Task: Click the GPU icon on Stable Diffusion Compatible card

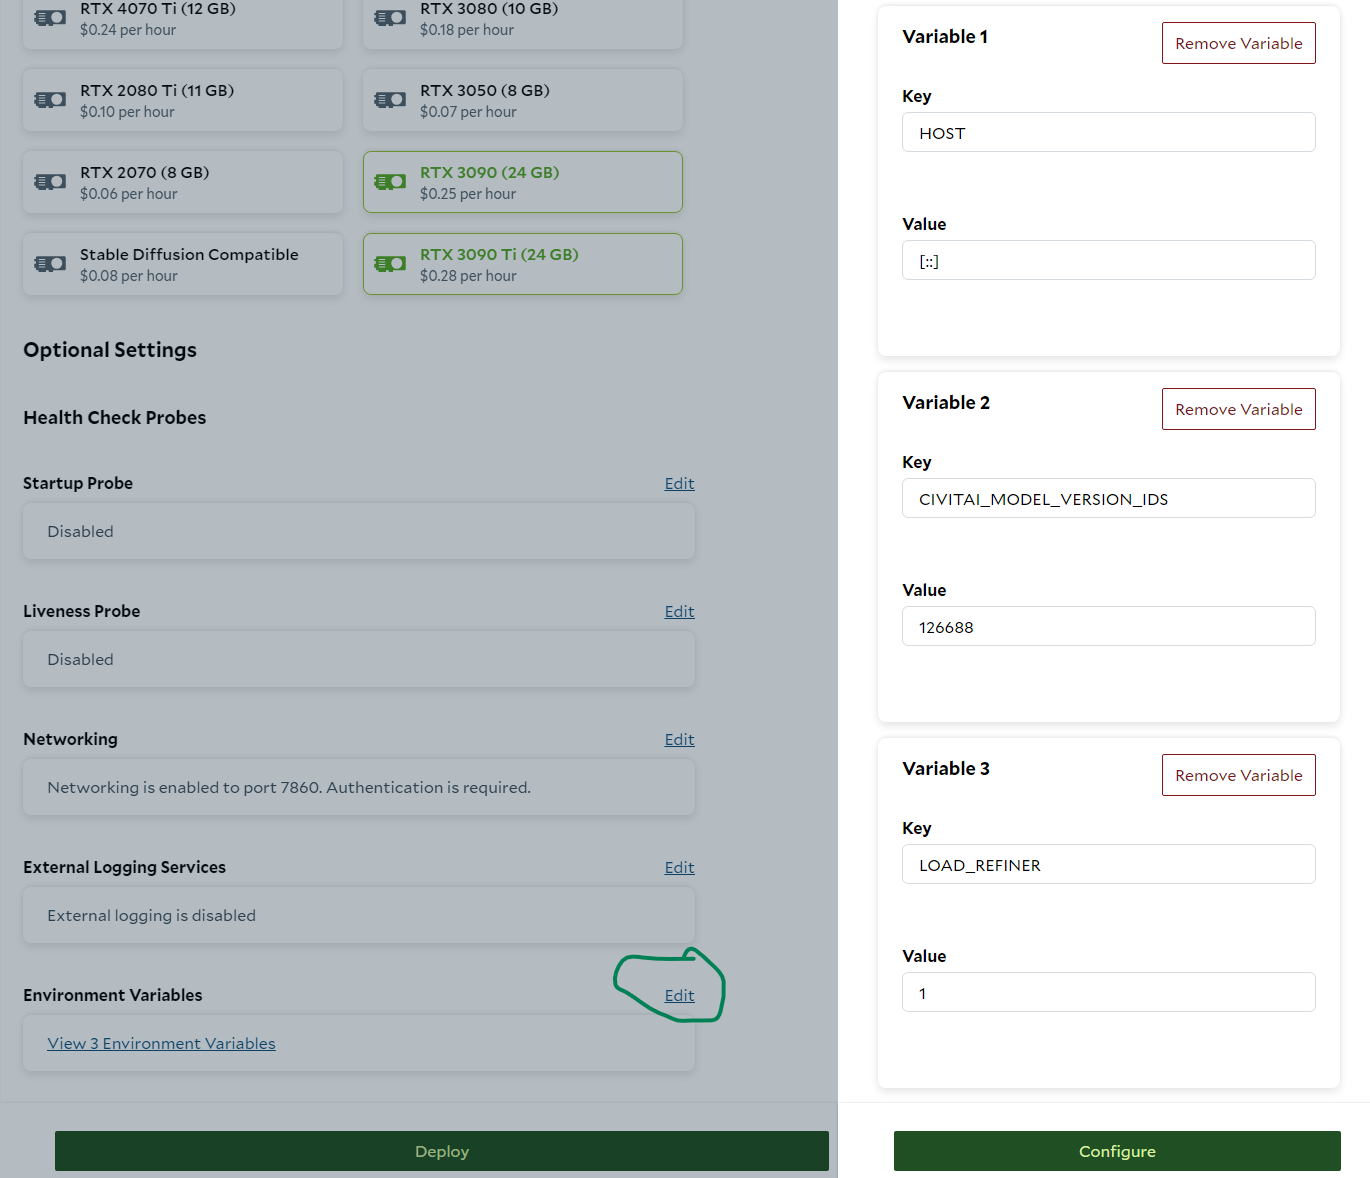Action: coord(50,263)
